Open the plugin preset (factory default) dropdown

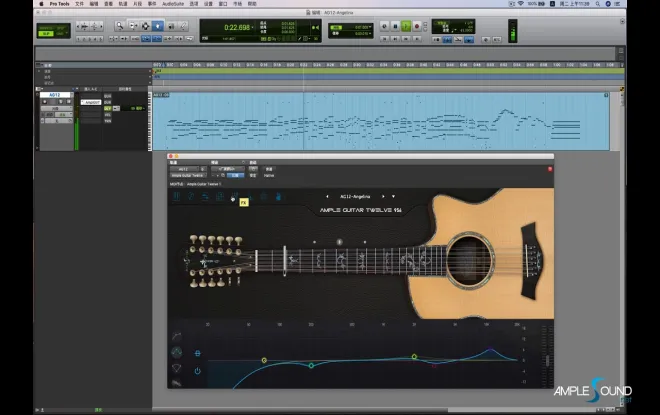[x=228, y=169]
